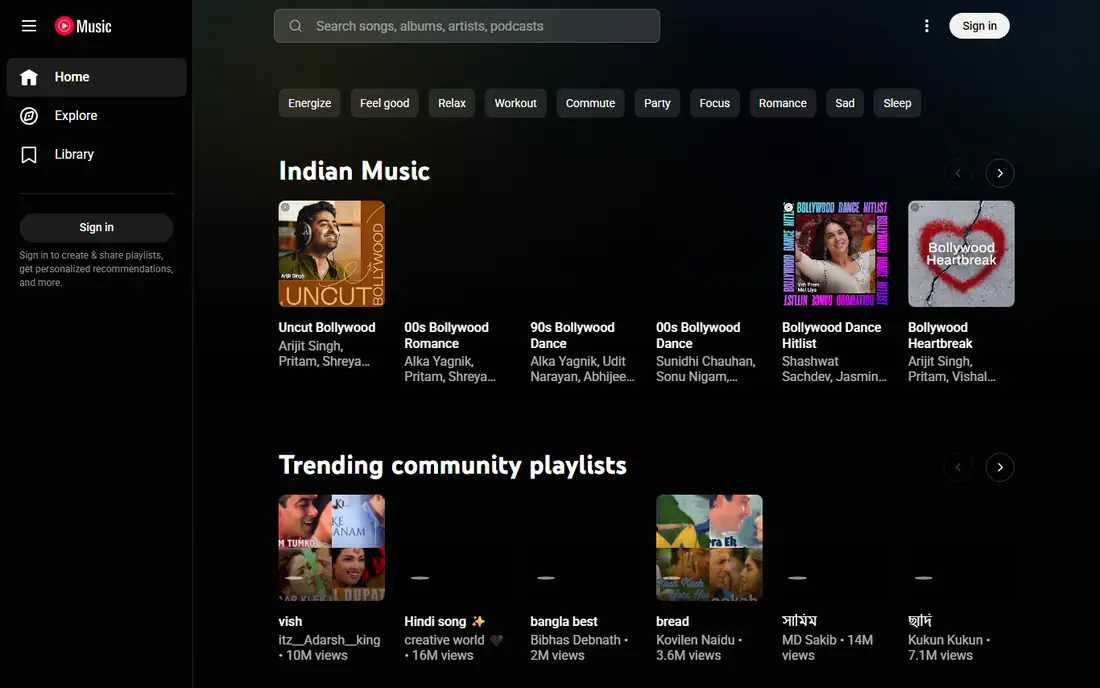
Task: Go to Library in sidebar
Action: click(96, 154)
